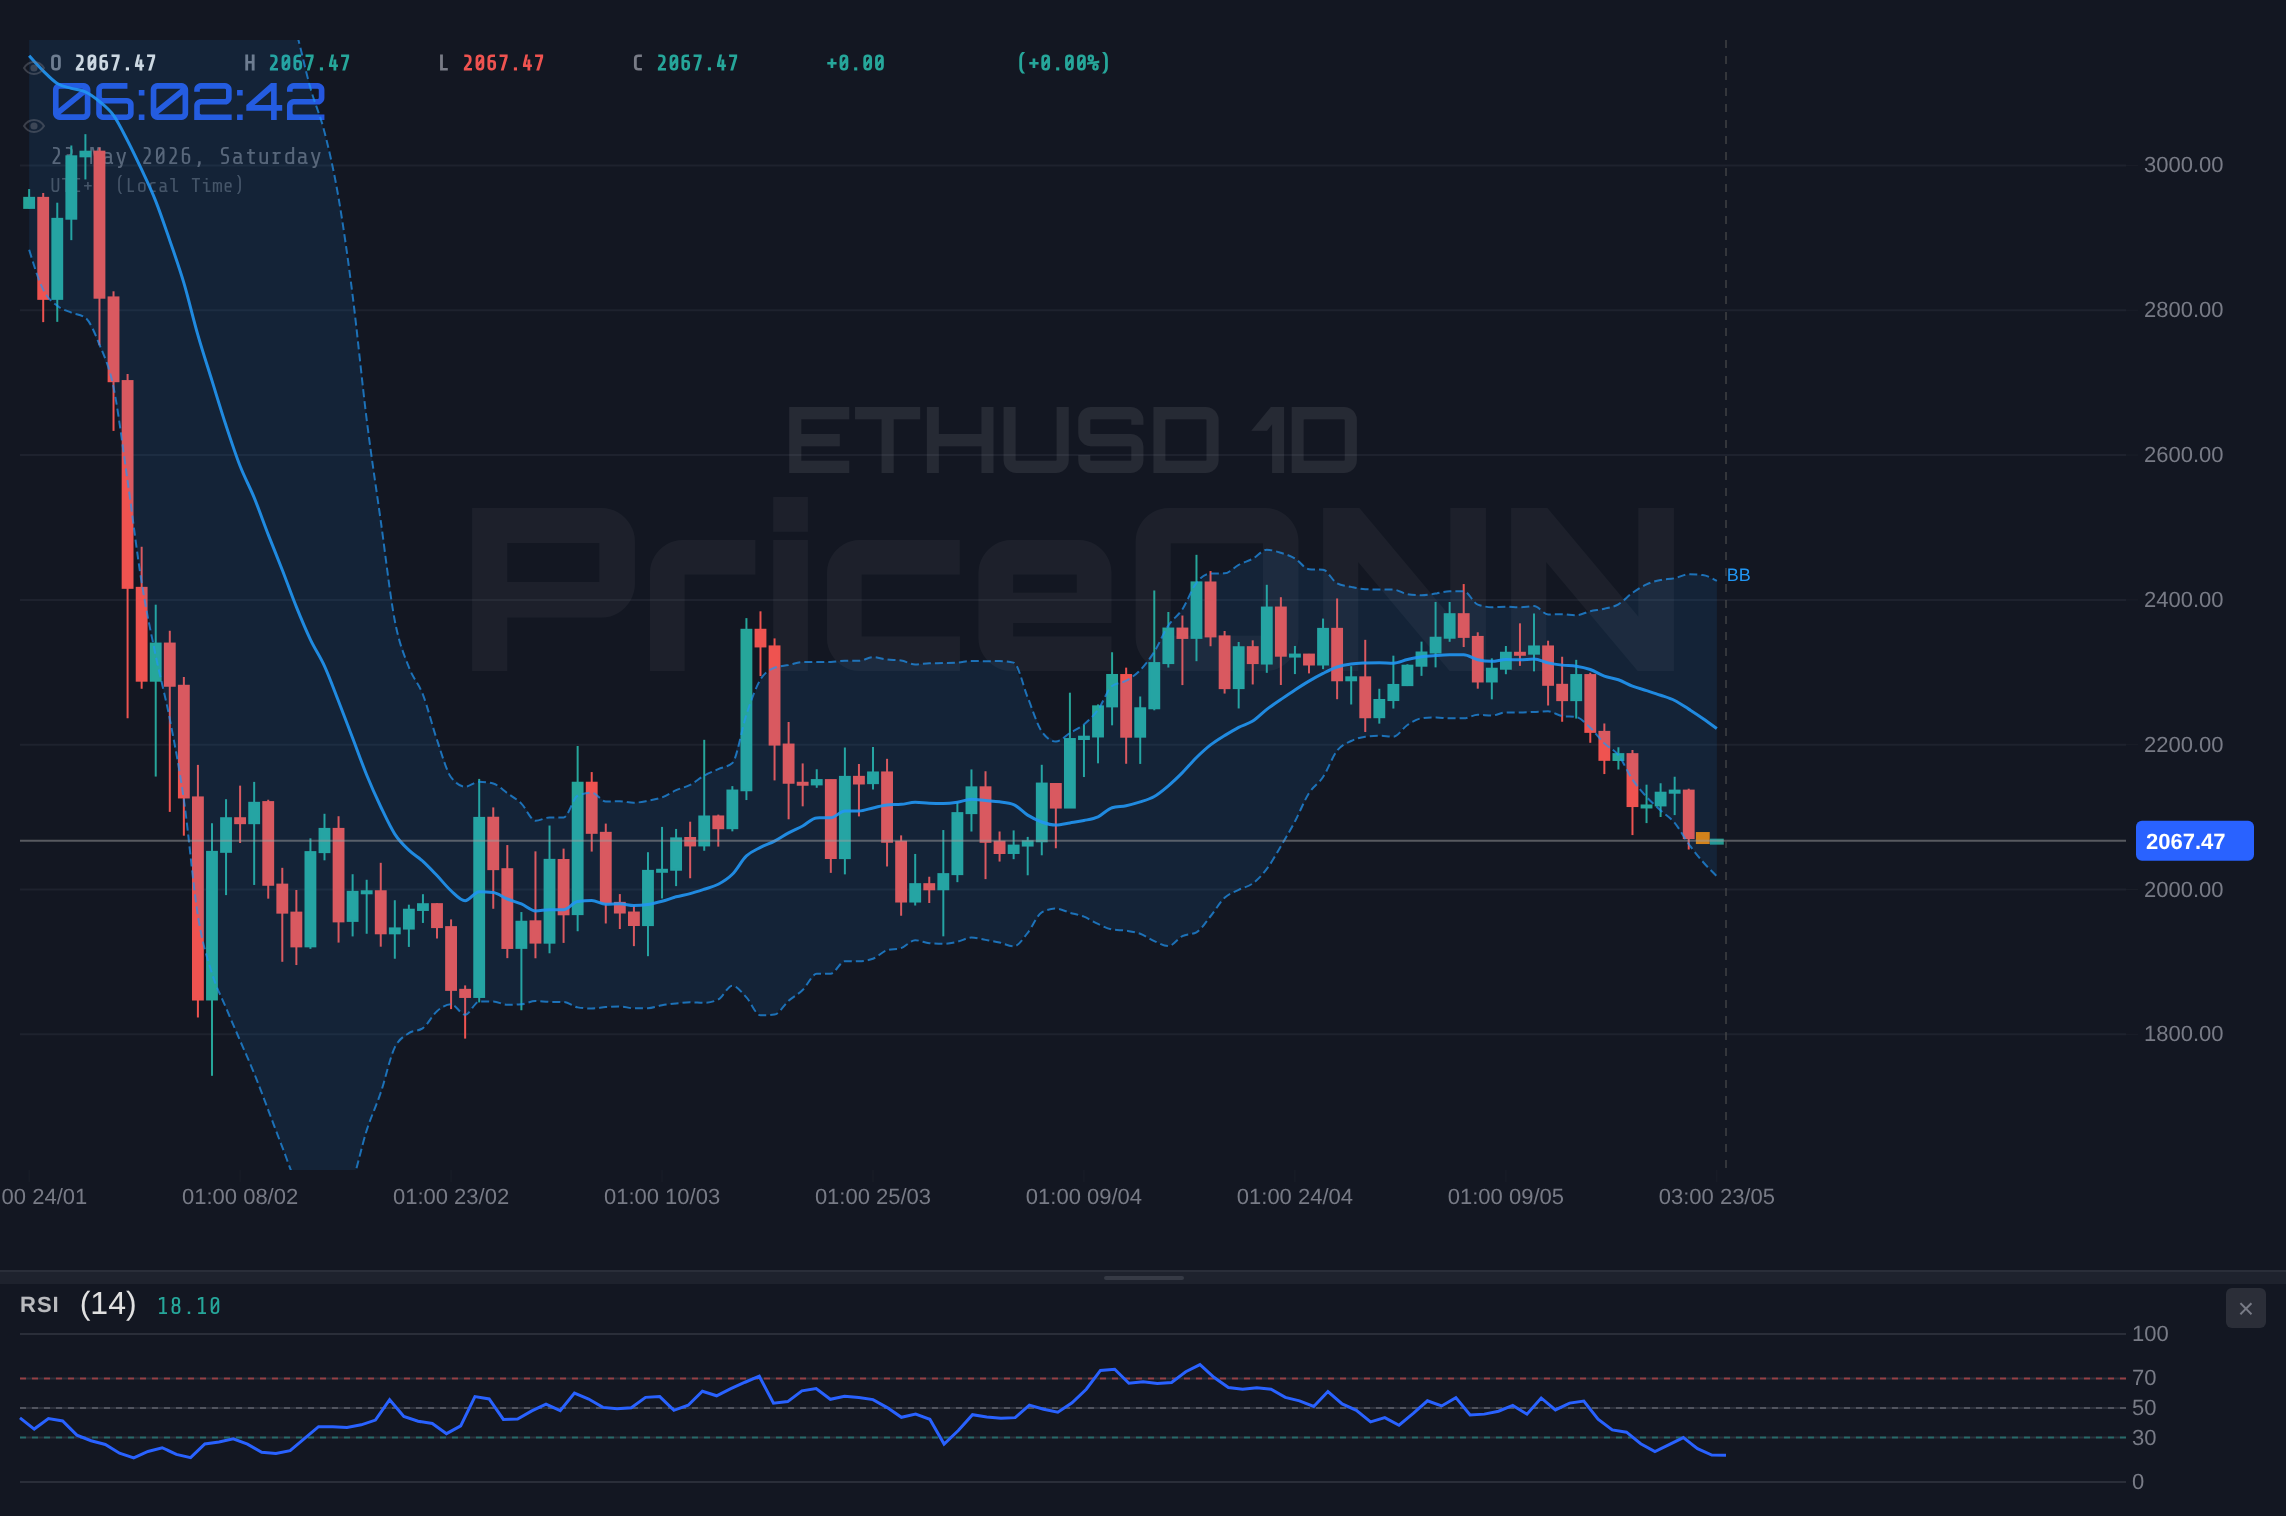Close the RSI indicator pane
The image size is (2286, 1516).
point(2245,1308)
